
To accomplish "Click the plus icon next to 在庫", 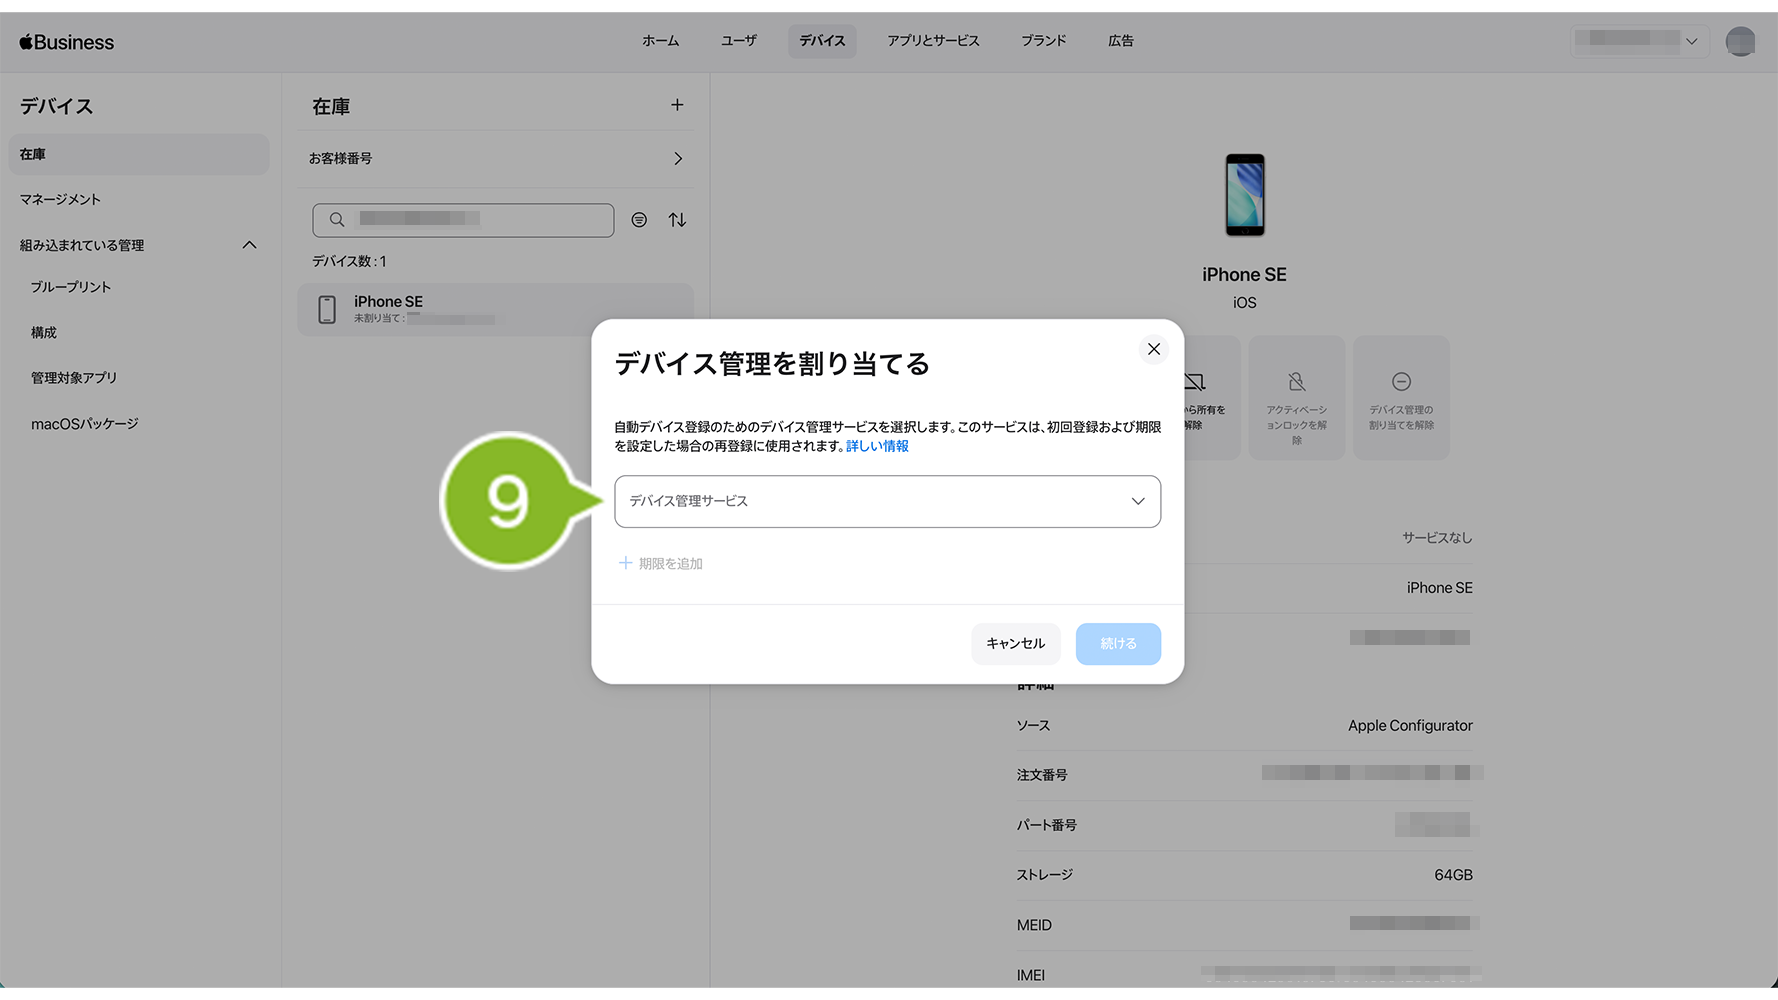I will pyautogui.click(x=677, y=105).
